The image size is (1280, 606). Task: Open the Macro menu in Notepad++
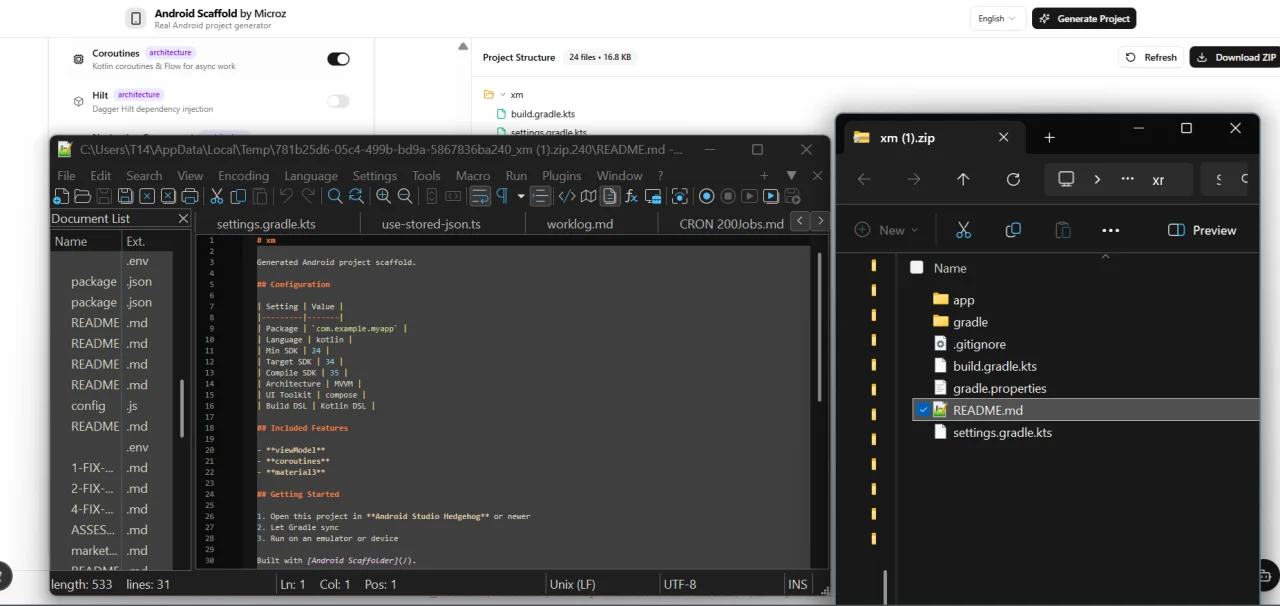point(473,175)
